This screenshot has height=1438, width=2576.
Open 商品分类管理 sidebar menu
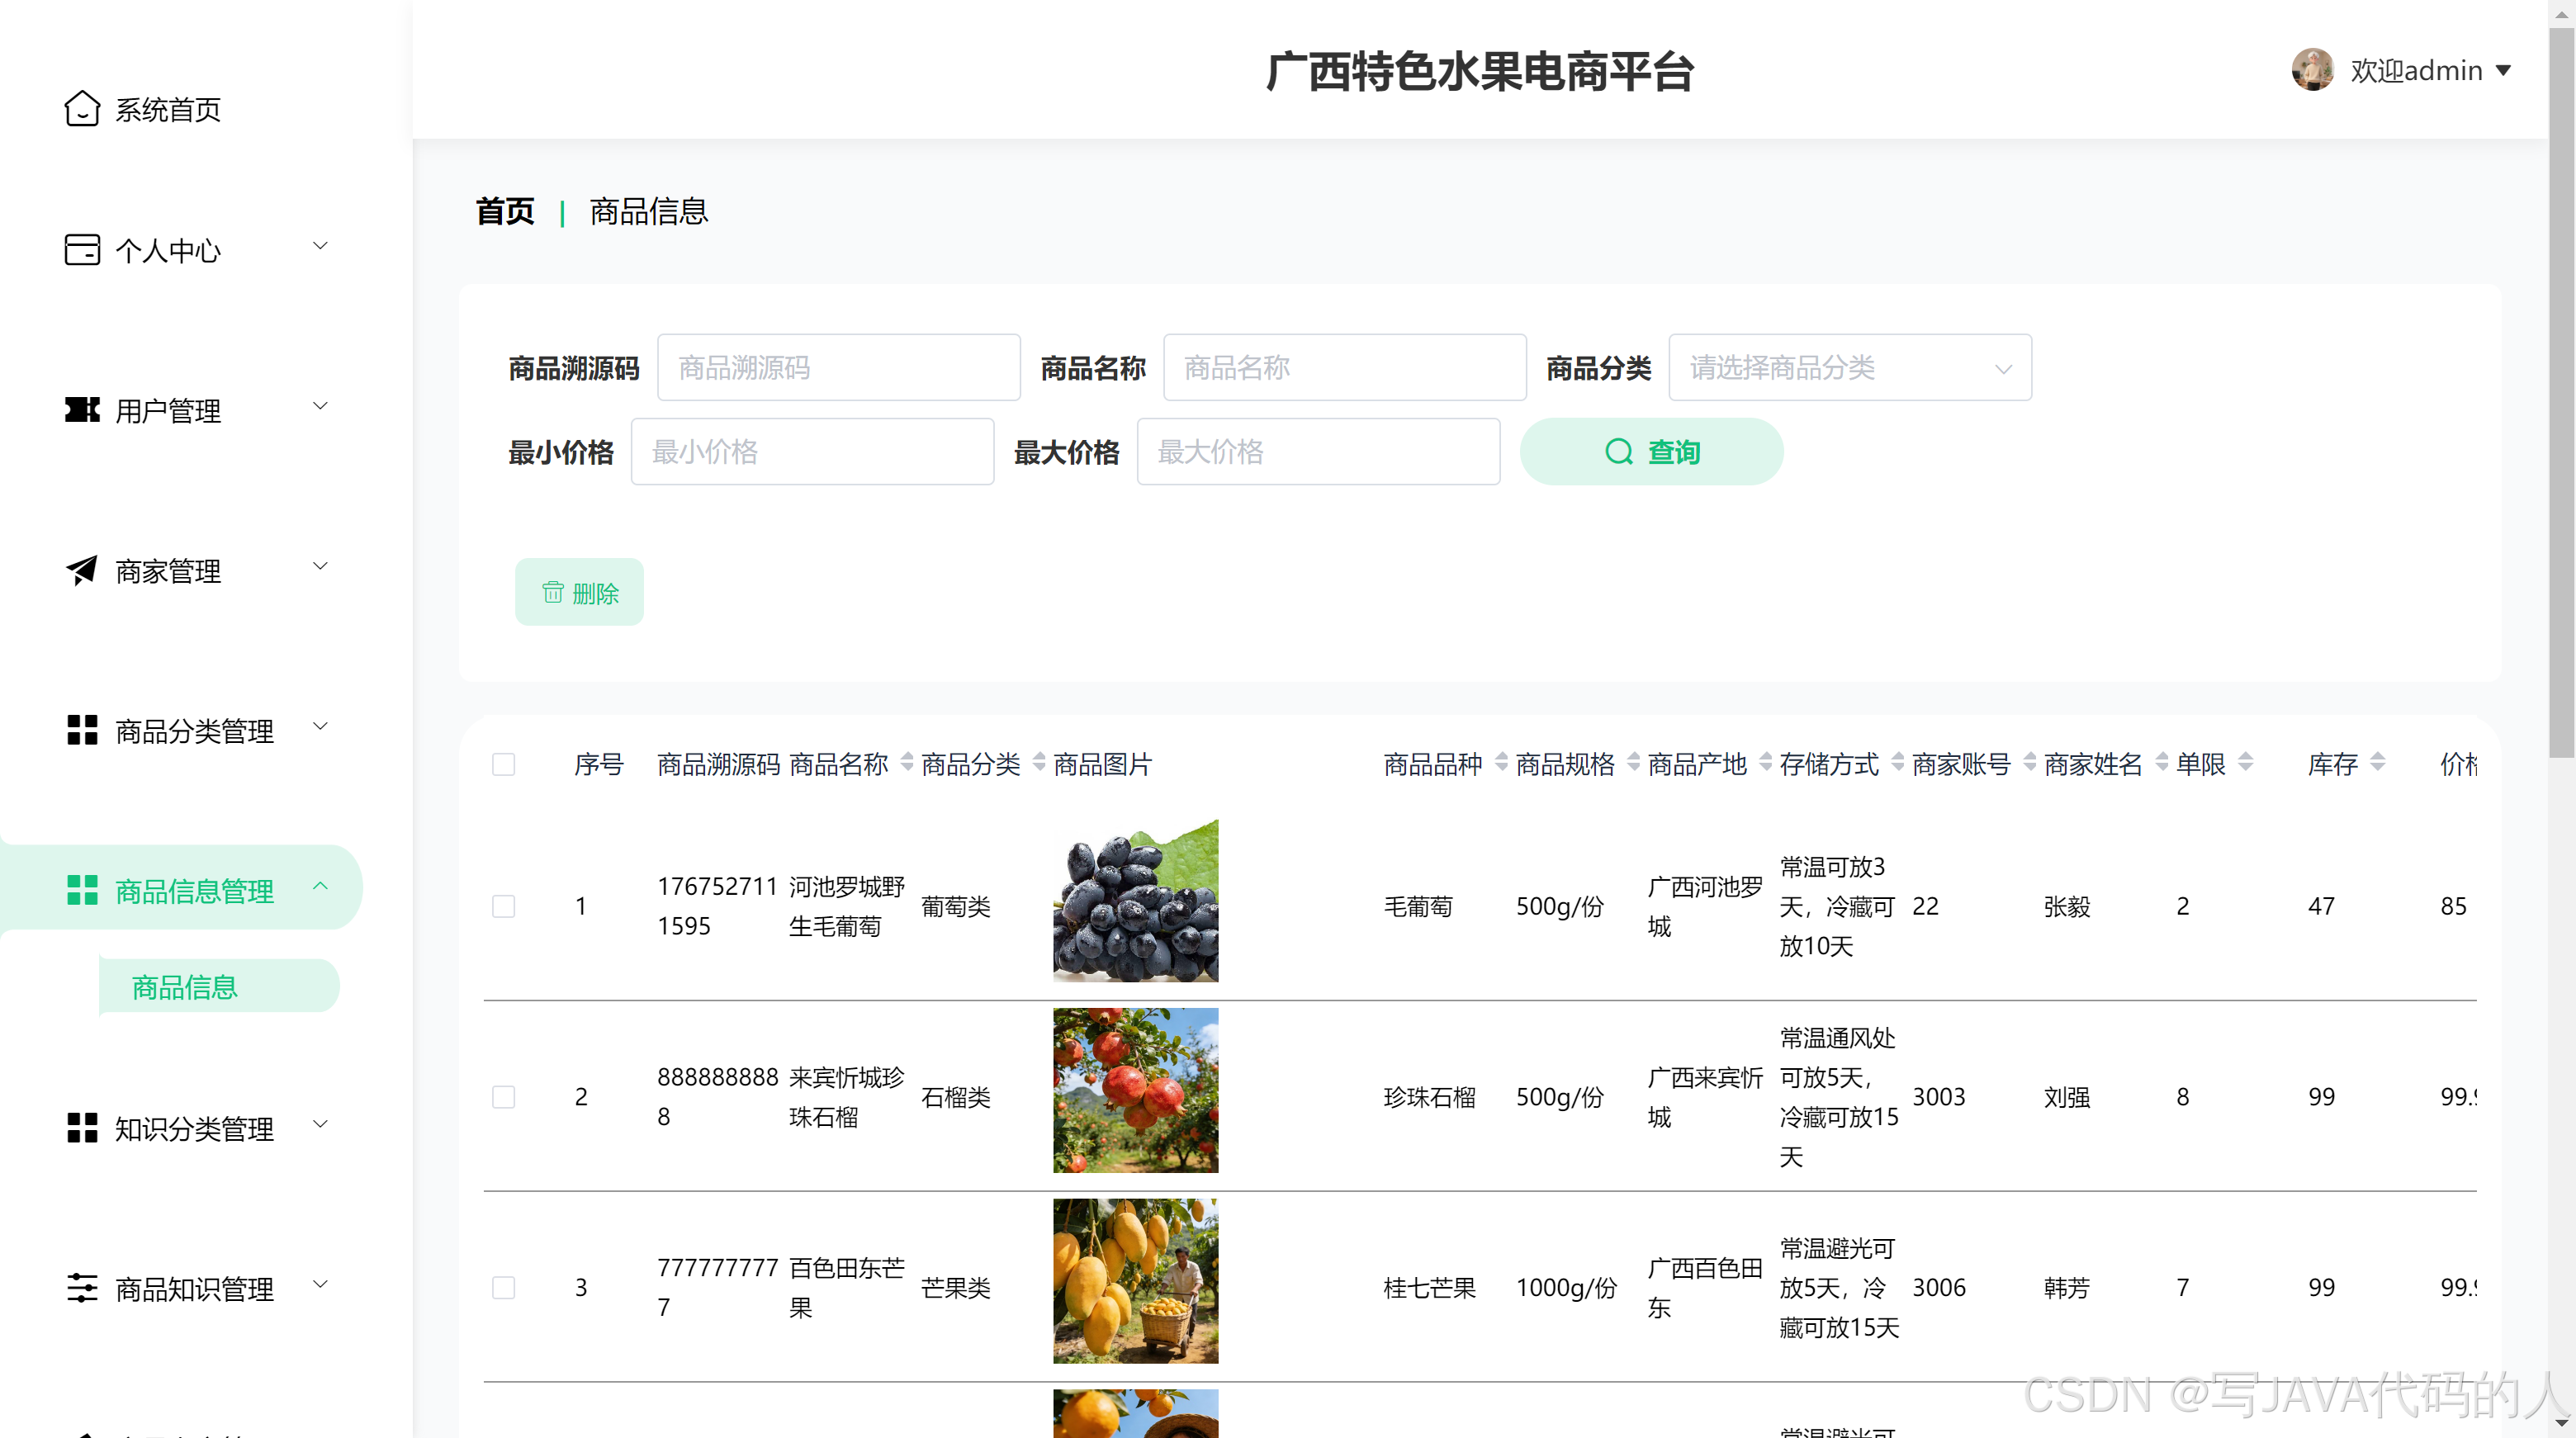(x=196, y=730)
